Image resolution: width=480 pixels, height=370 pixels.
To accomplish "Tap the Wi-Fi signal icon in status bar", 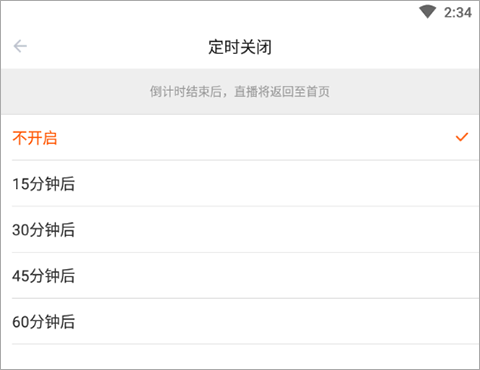I will coord(428,12).
